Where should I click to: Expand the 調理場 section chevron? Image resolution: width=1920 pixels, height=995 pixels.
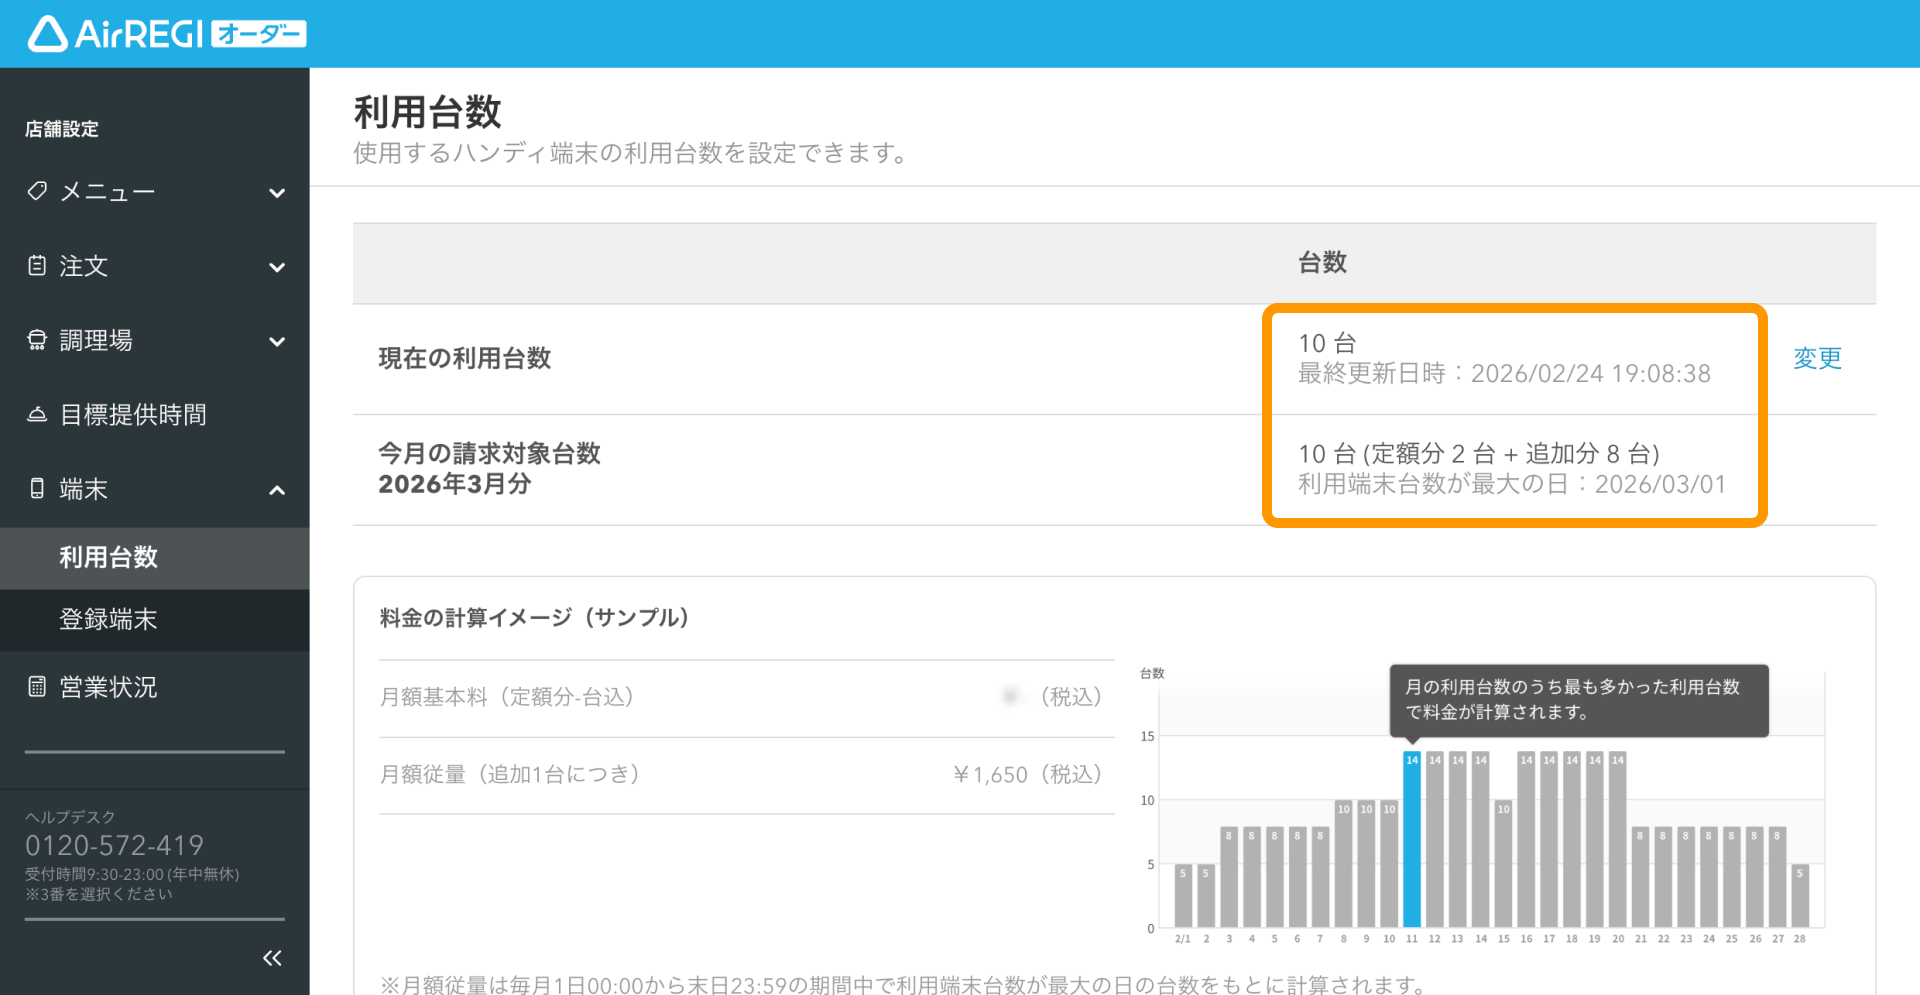pos(277,341)
